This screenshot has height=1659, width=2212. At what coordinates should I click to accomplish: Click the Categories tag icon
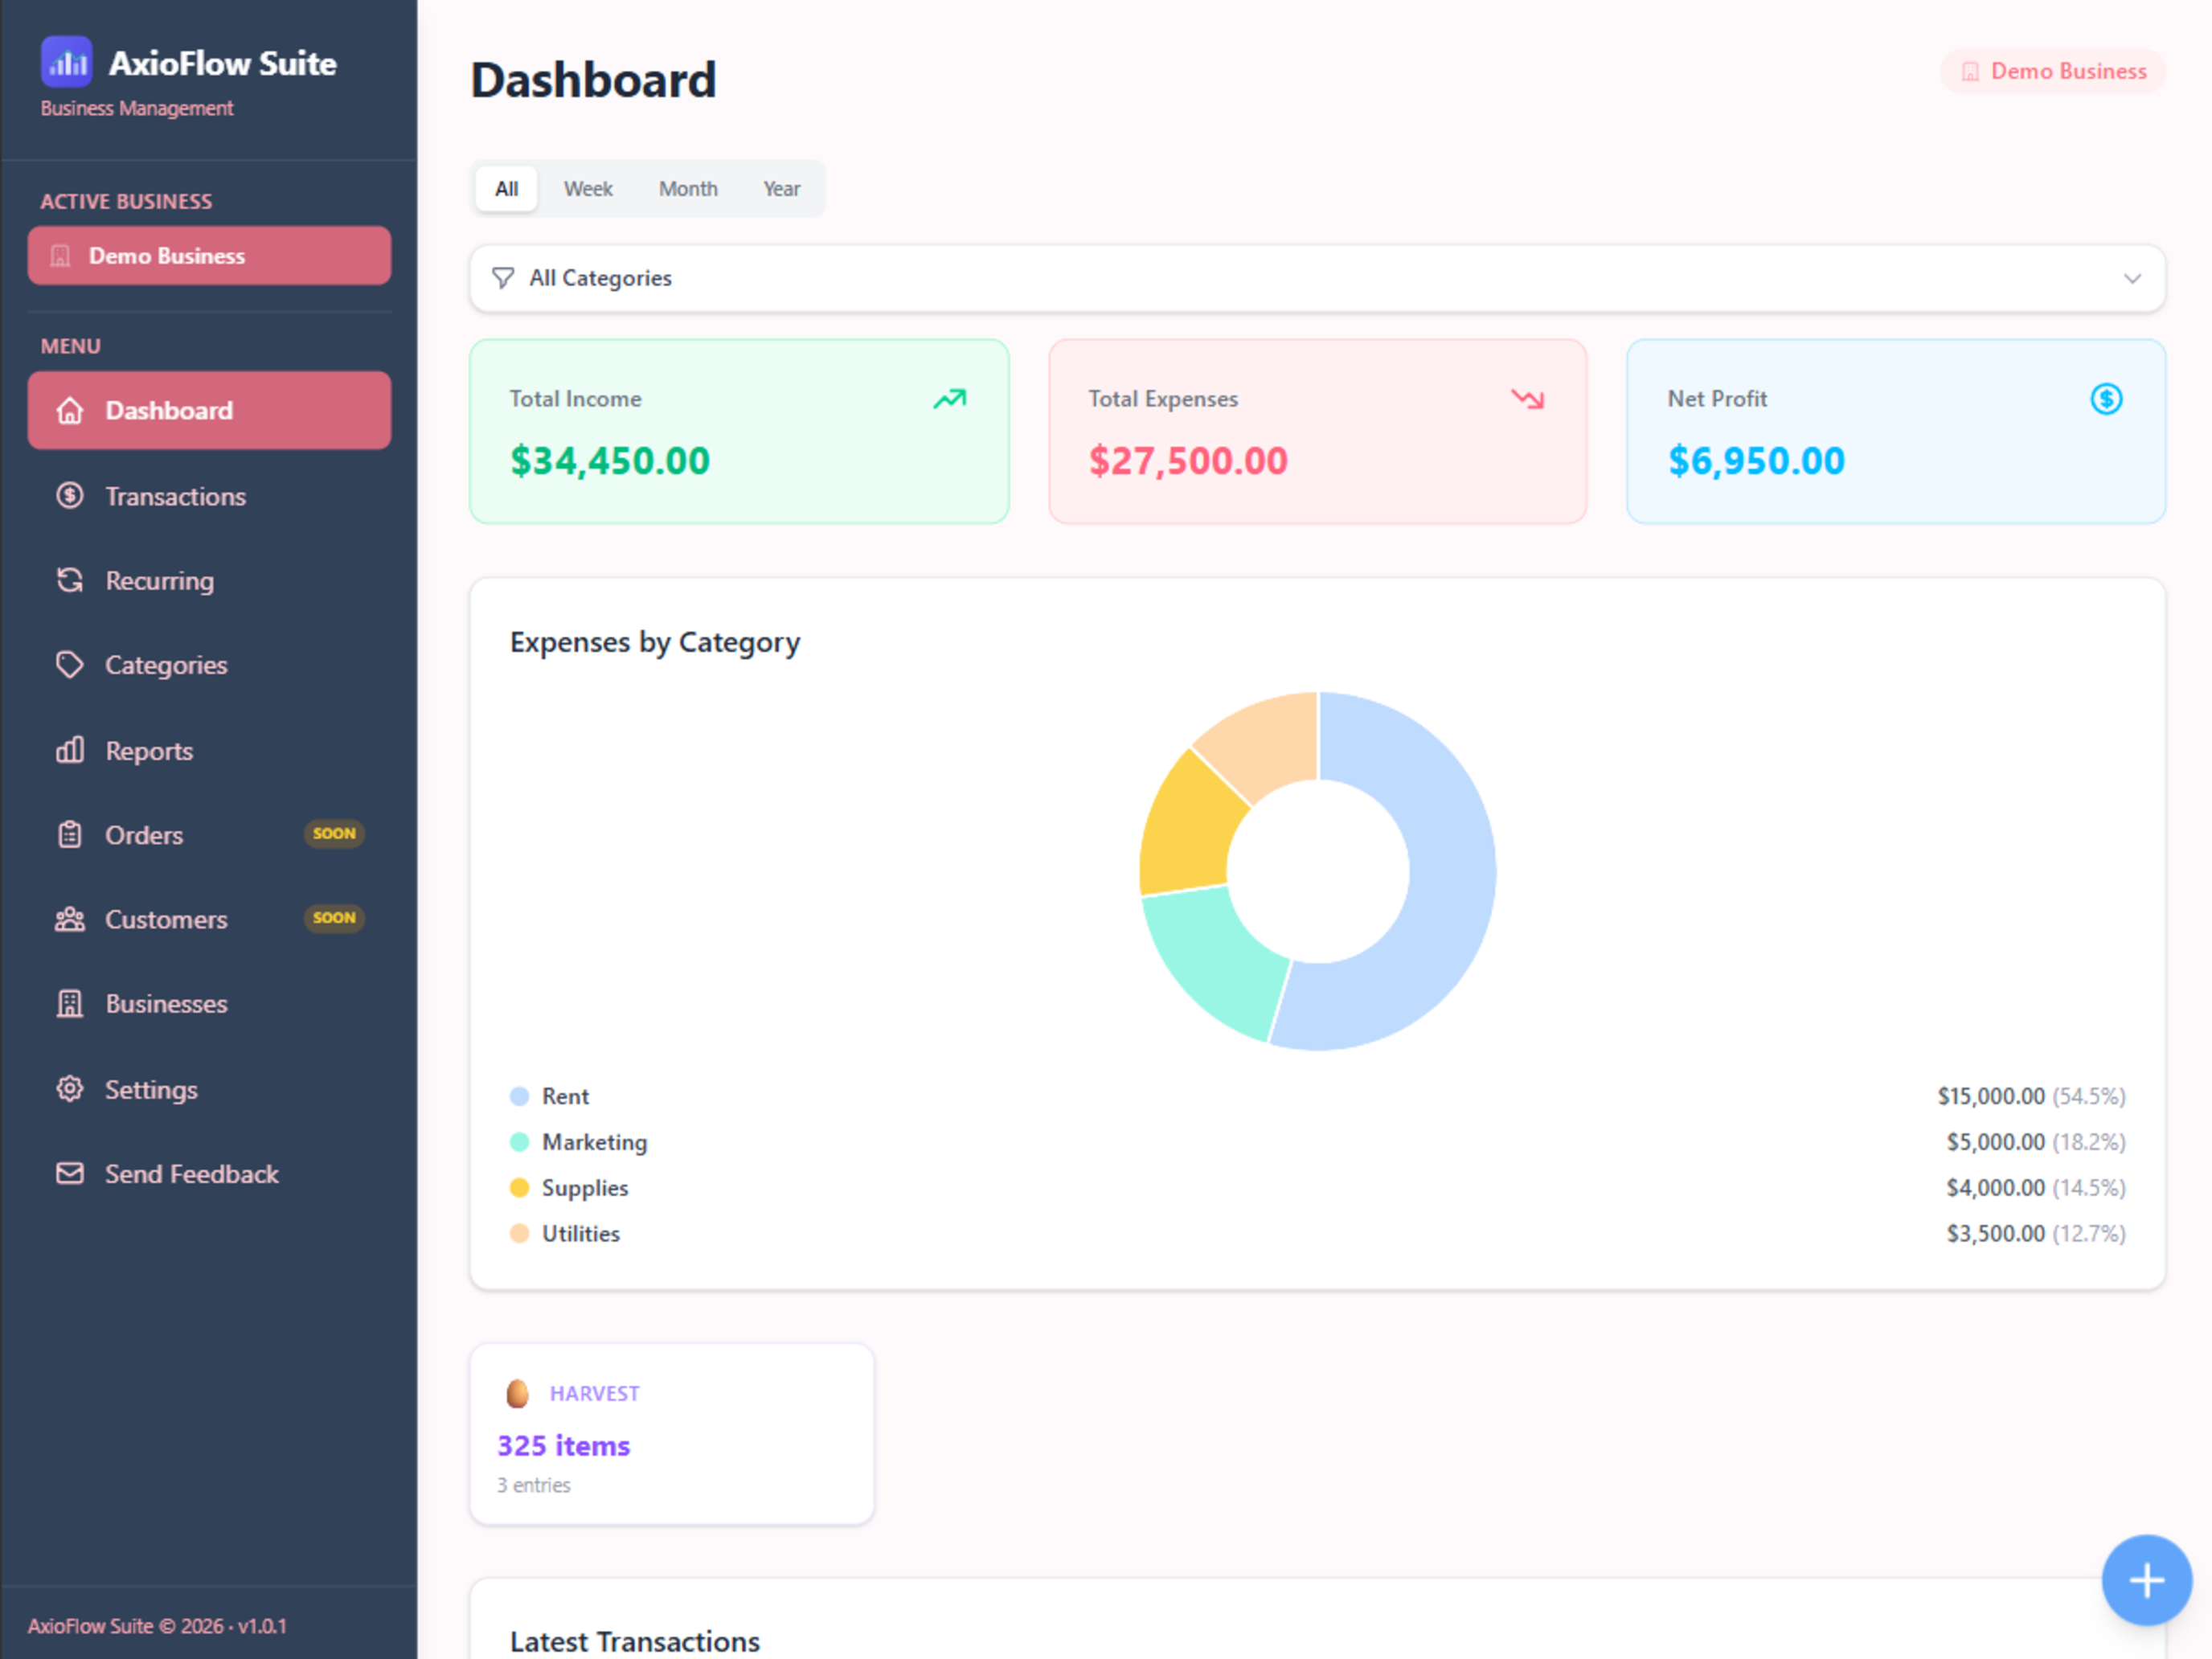(70, 664)
